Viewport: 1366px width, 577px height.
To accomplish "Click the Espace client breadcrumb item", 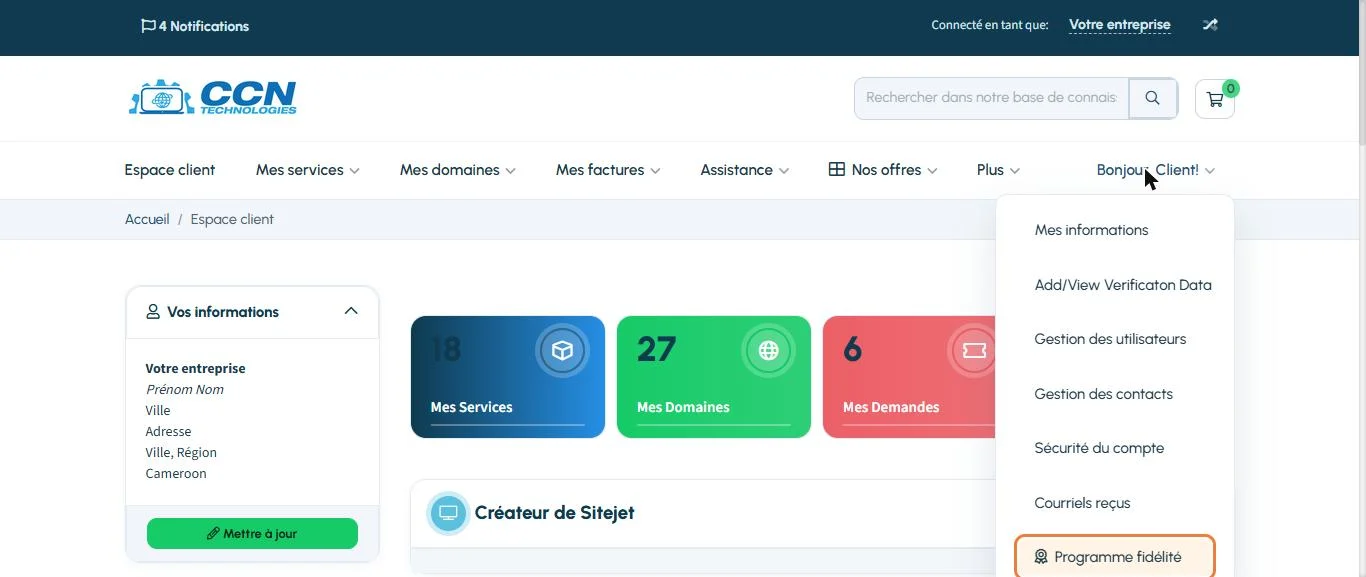I will (232, 219).
